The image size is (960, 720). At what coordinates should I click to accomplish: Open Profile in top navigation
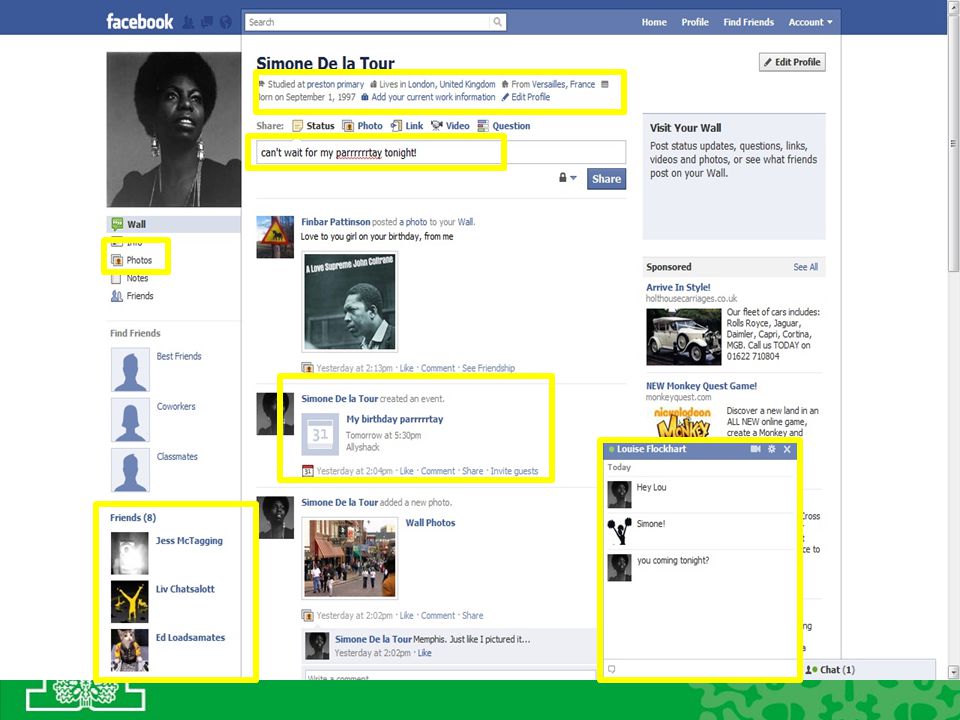[x=695, y=22]
